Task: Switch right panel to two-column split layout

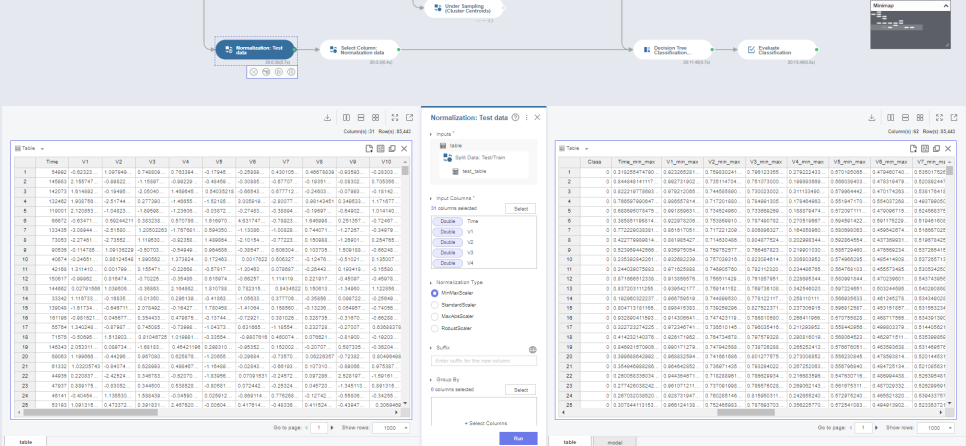Action: (890, 118)
